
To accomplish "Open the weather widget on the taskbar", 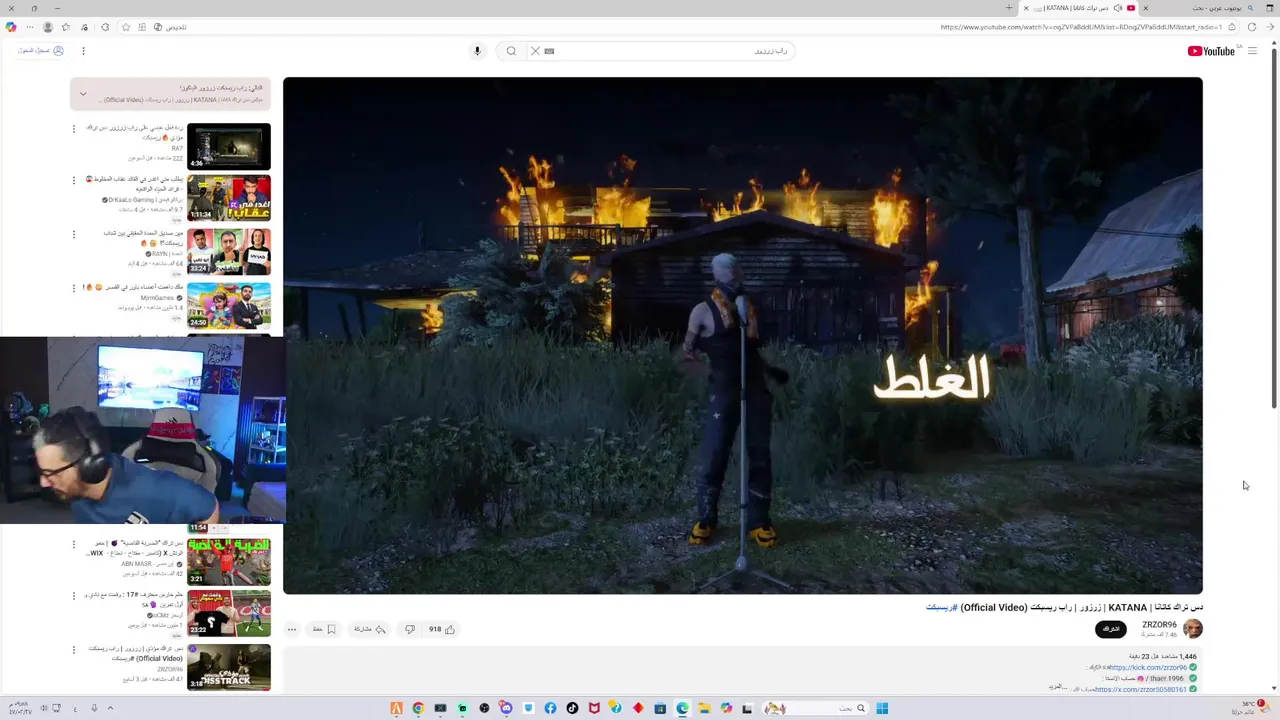I will click(1250, 707).
